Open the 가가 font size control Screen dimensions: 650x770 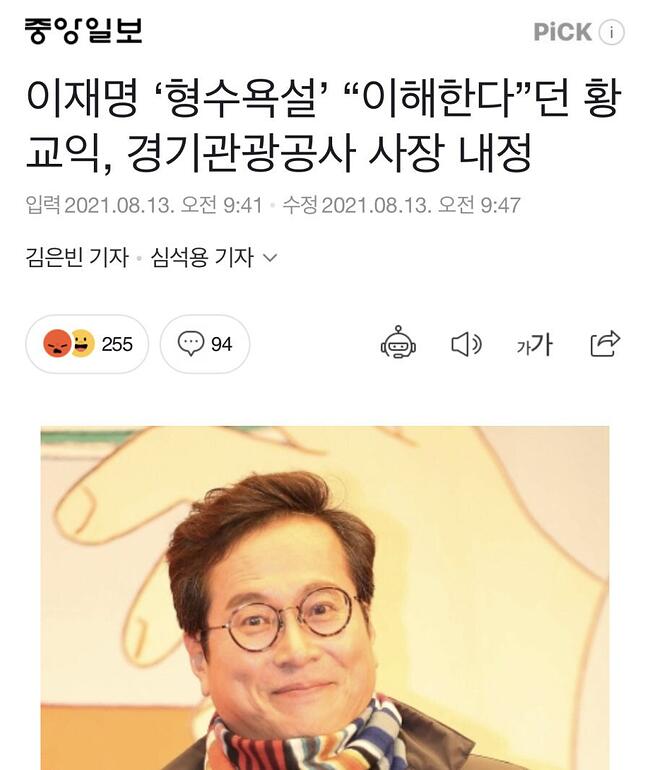[534, 344]
